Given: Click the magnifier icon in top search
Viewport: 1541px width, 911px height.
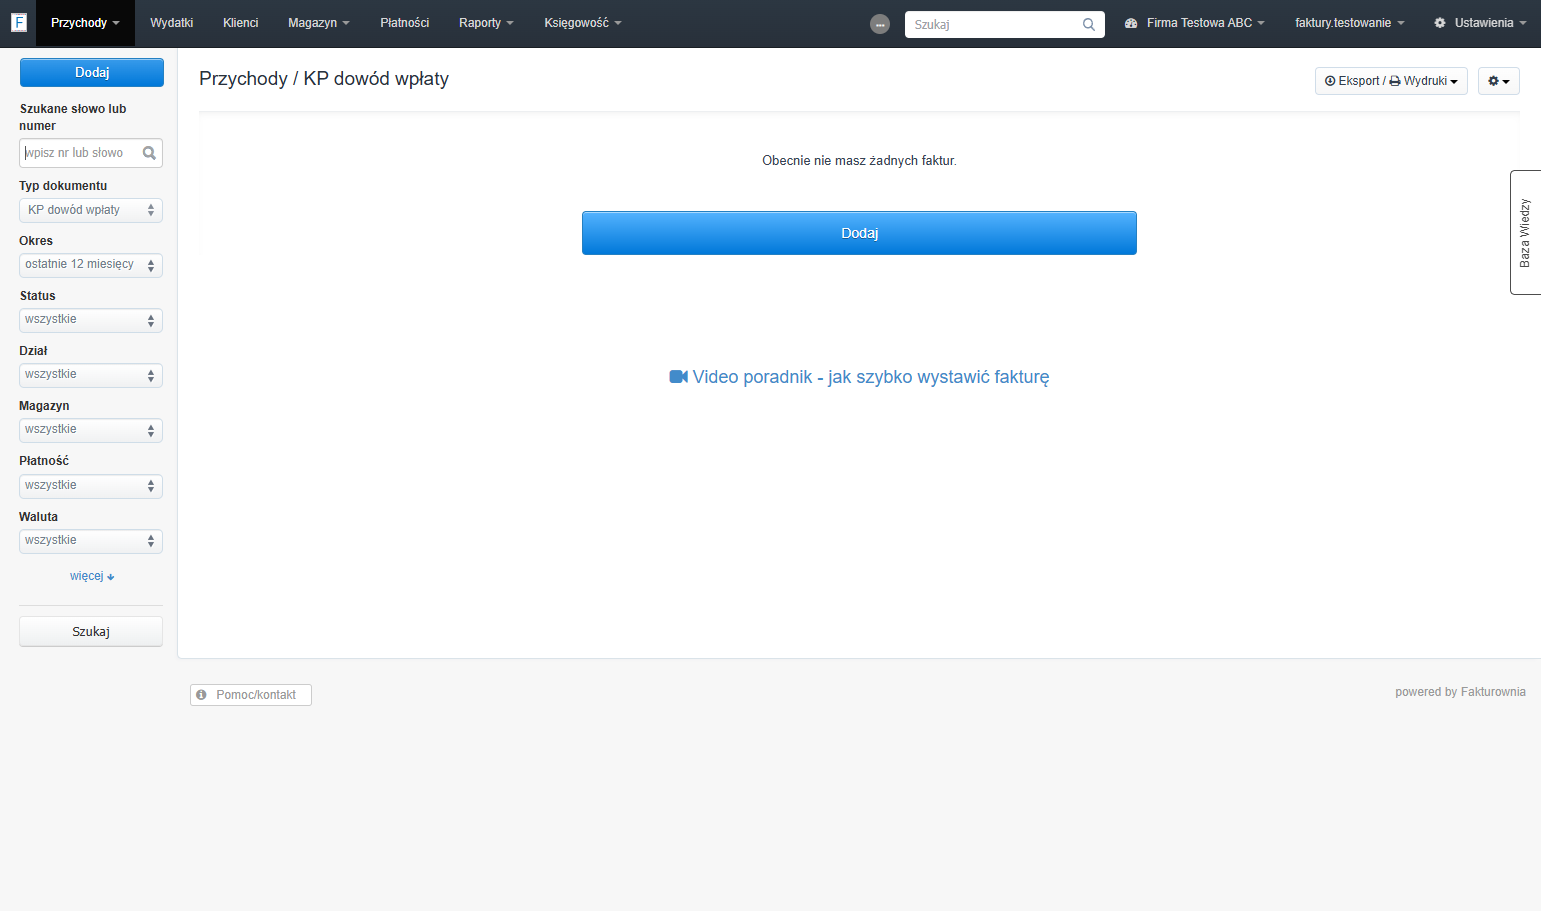Looking at the screenshot, I should click(x=1089, y=25).
